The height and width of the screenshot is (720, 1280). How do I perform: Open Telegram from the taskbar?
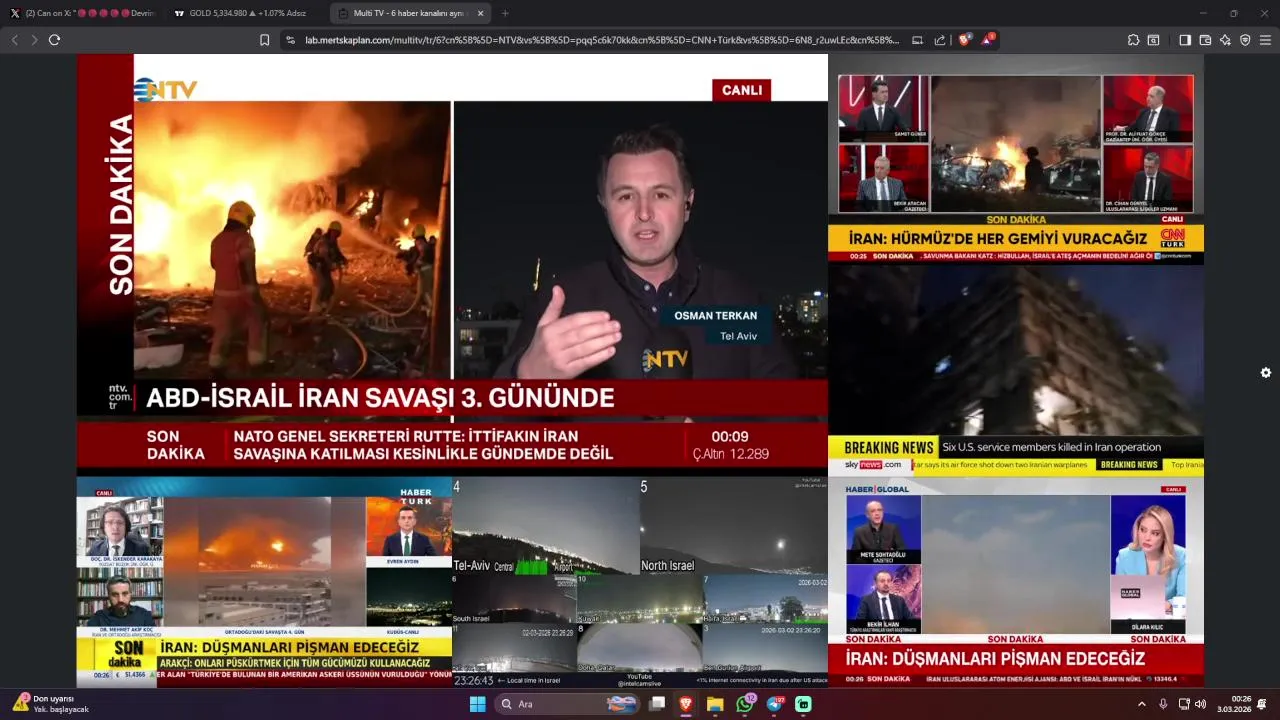click(774, 704)
